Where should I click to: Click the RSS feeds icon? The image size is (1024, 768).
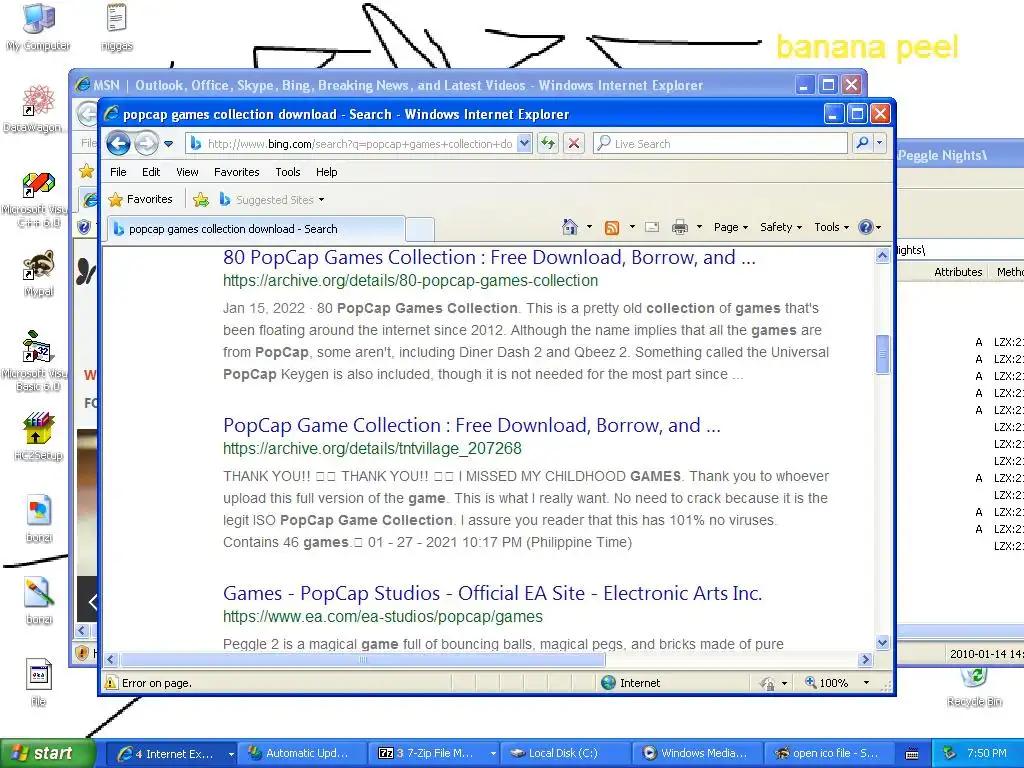[612, 227]
